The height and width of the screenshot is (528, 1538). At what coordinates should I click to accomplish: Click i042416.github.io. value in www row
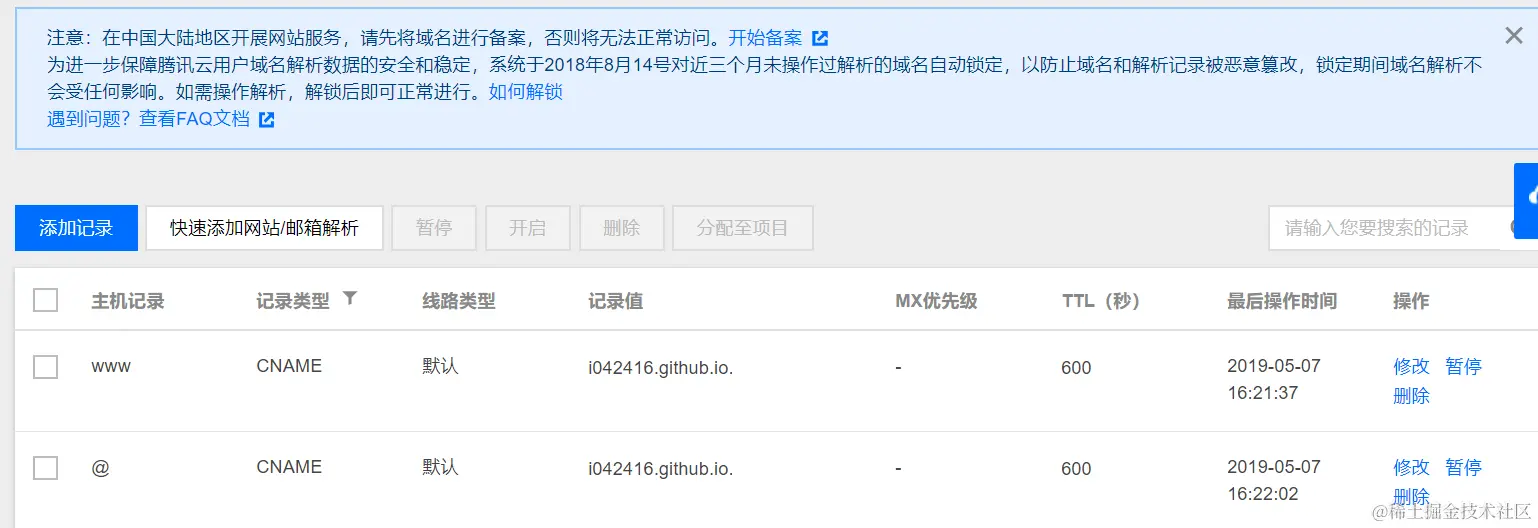[x=661, y=367]
